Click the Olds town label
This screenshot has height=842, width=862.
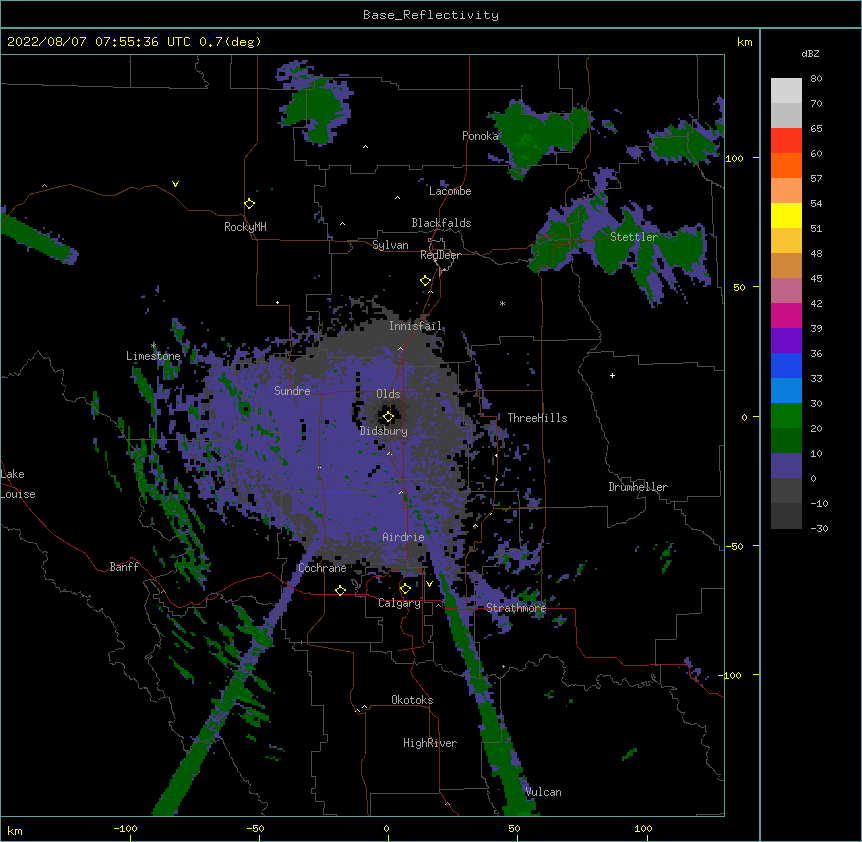tap(388, 394)
